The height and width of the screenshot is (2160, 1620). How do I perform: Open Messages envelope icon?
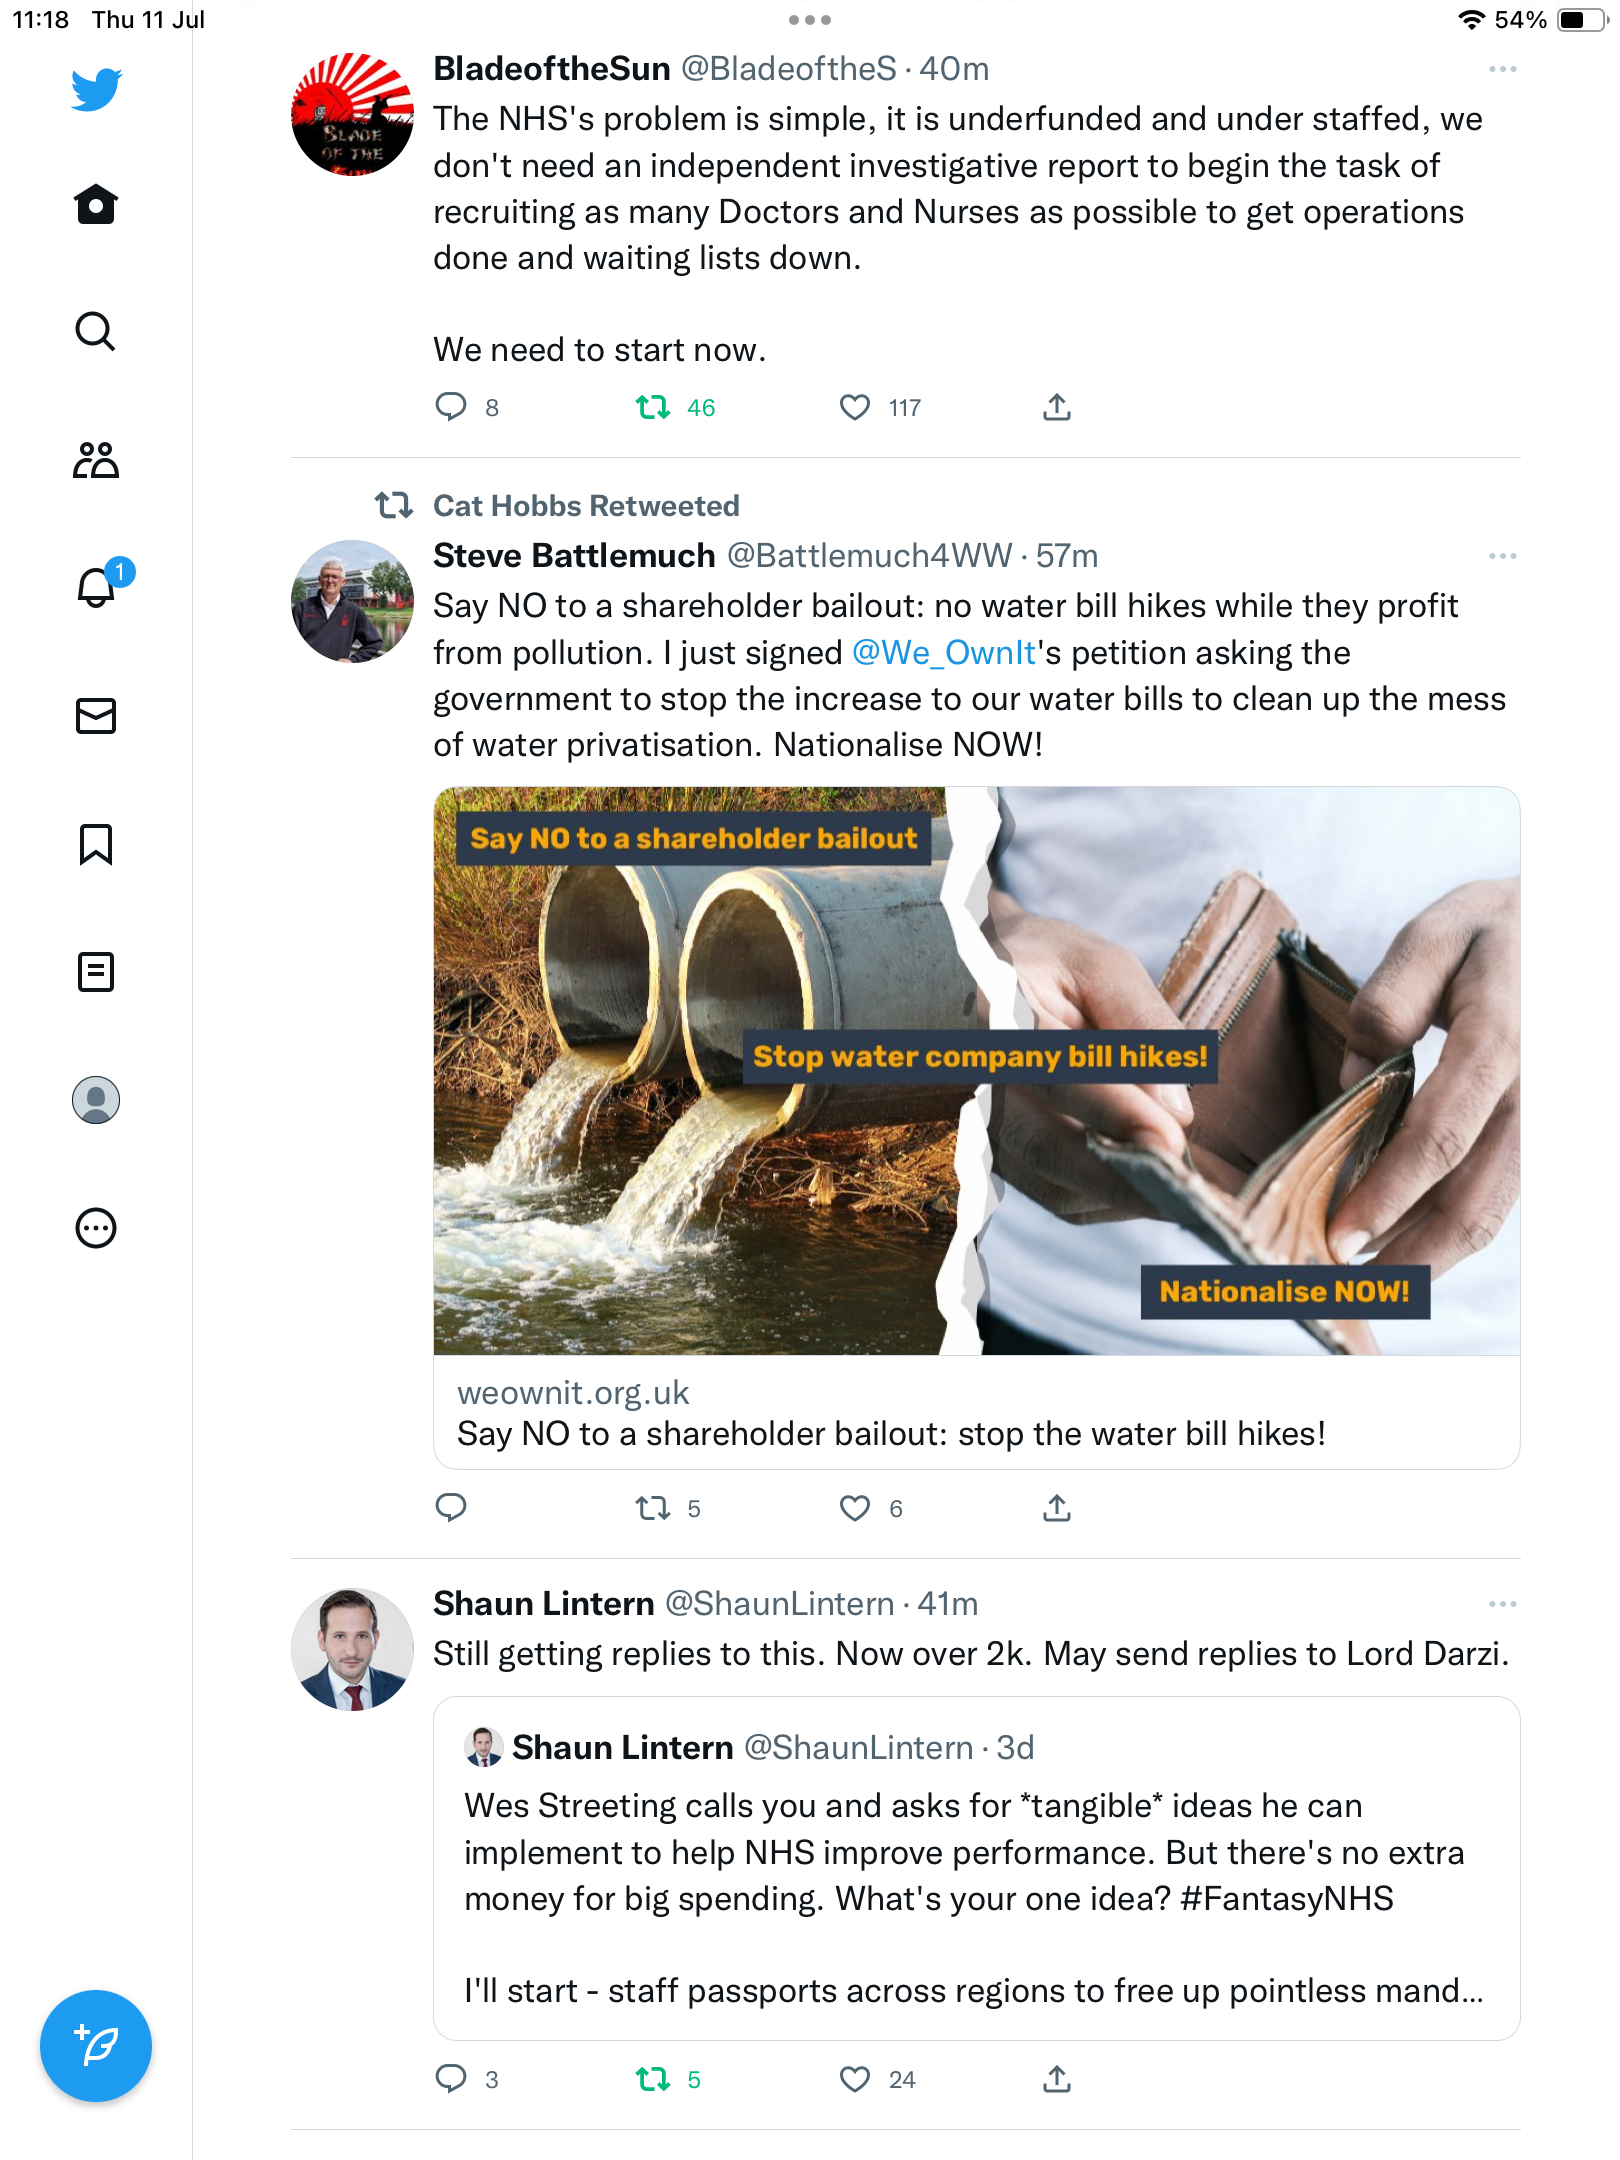click(96, 716)
